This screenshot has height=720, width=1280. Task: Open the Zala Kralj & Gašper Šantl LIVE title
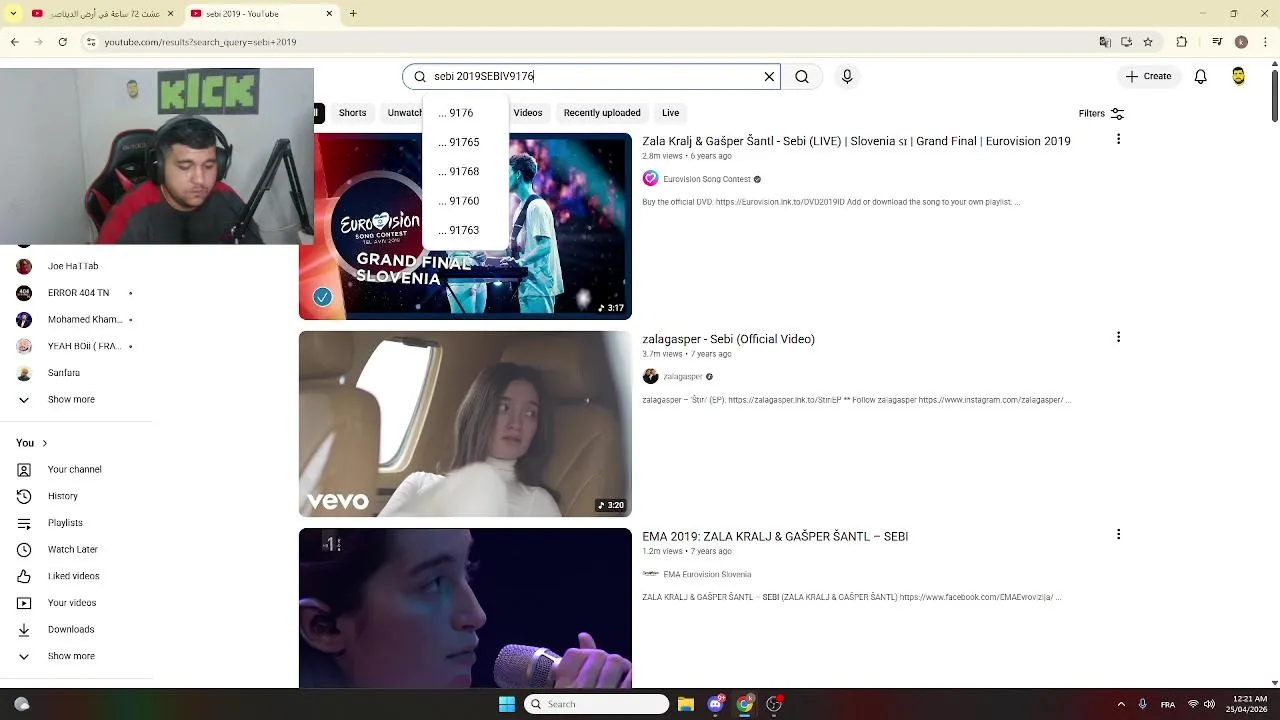856,141
